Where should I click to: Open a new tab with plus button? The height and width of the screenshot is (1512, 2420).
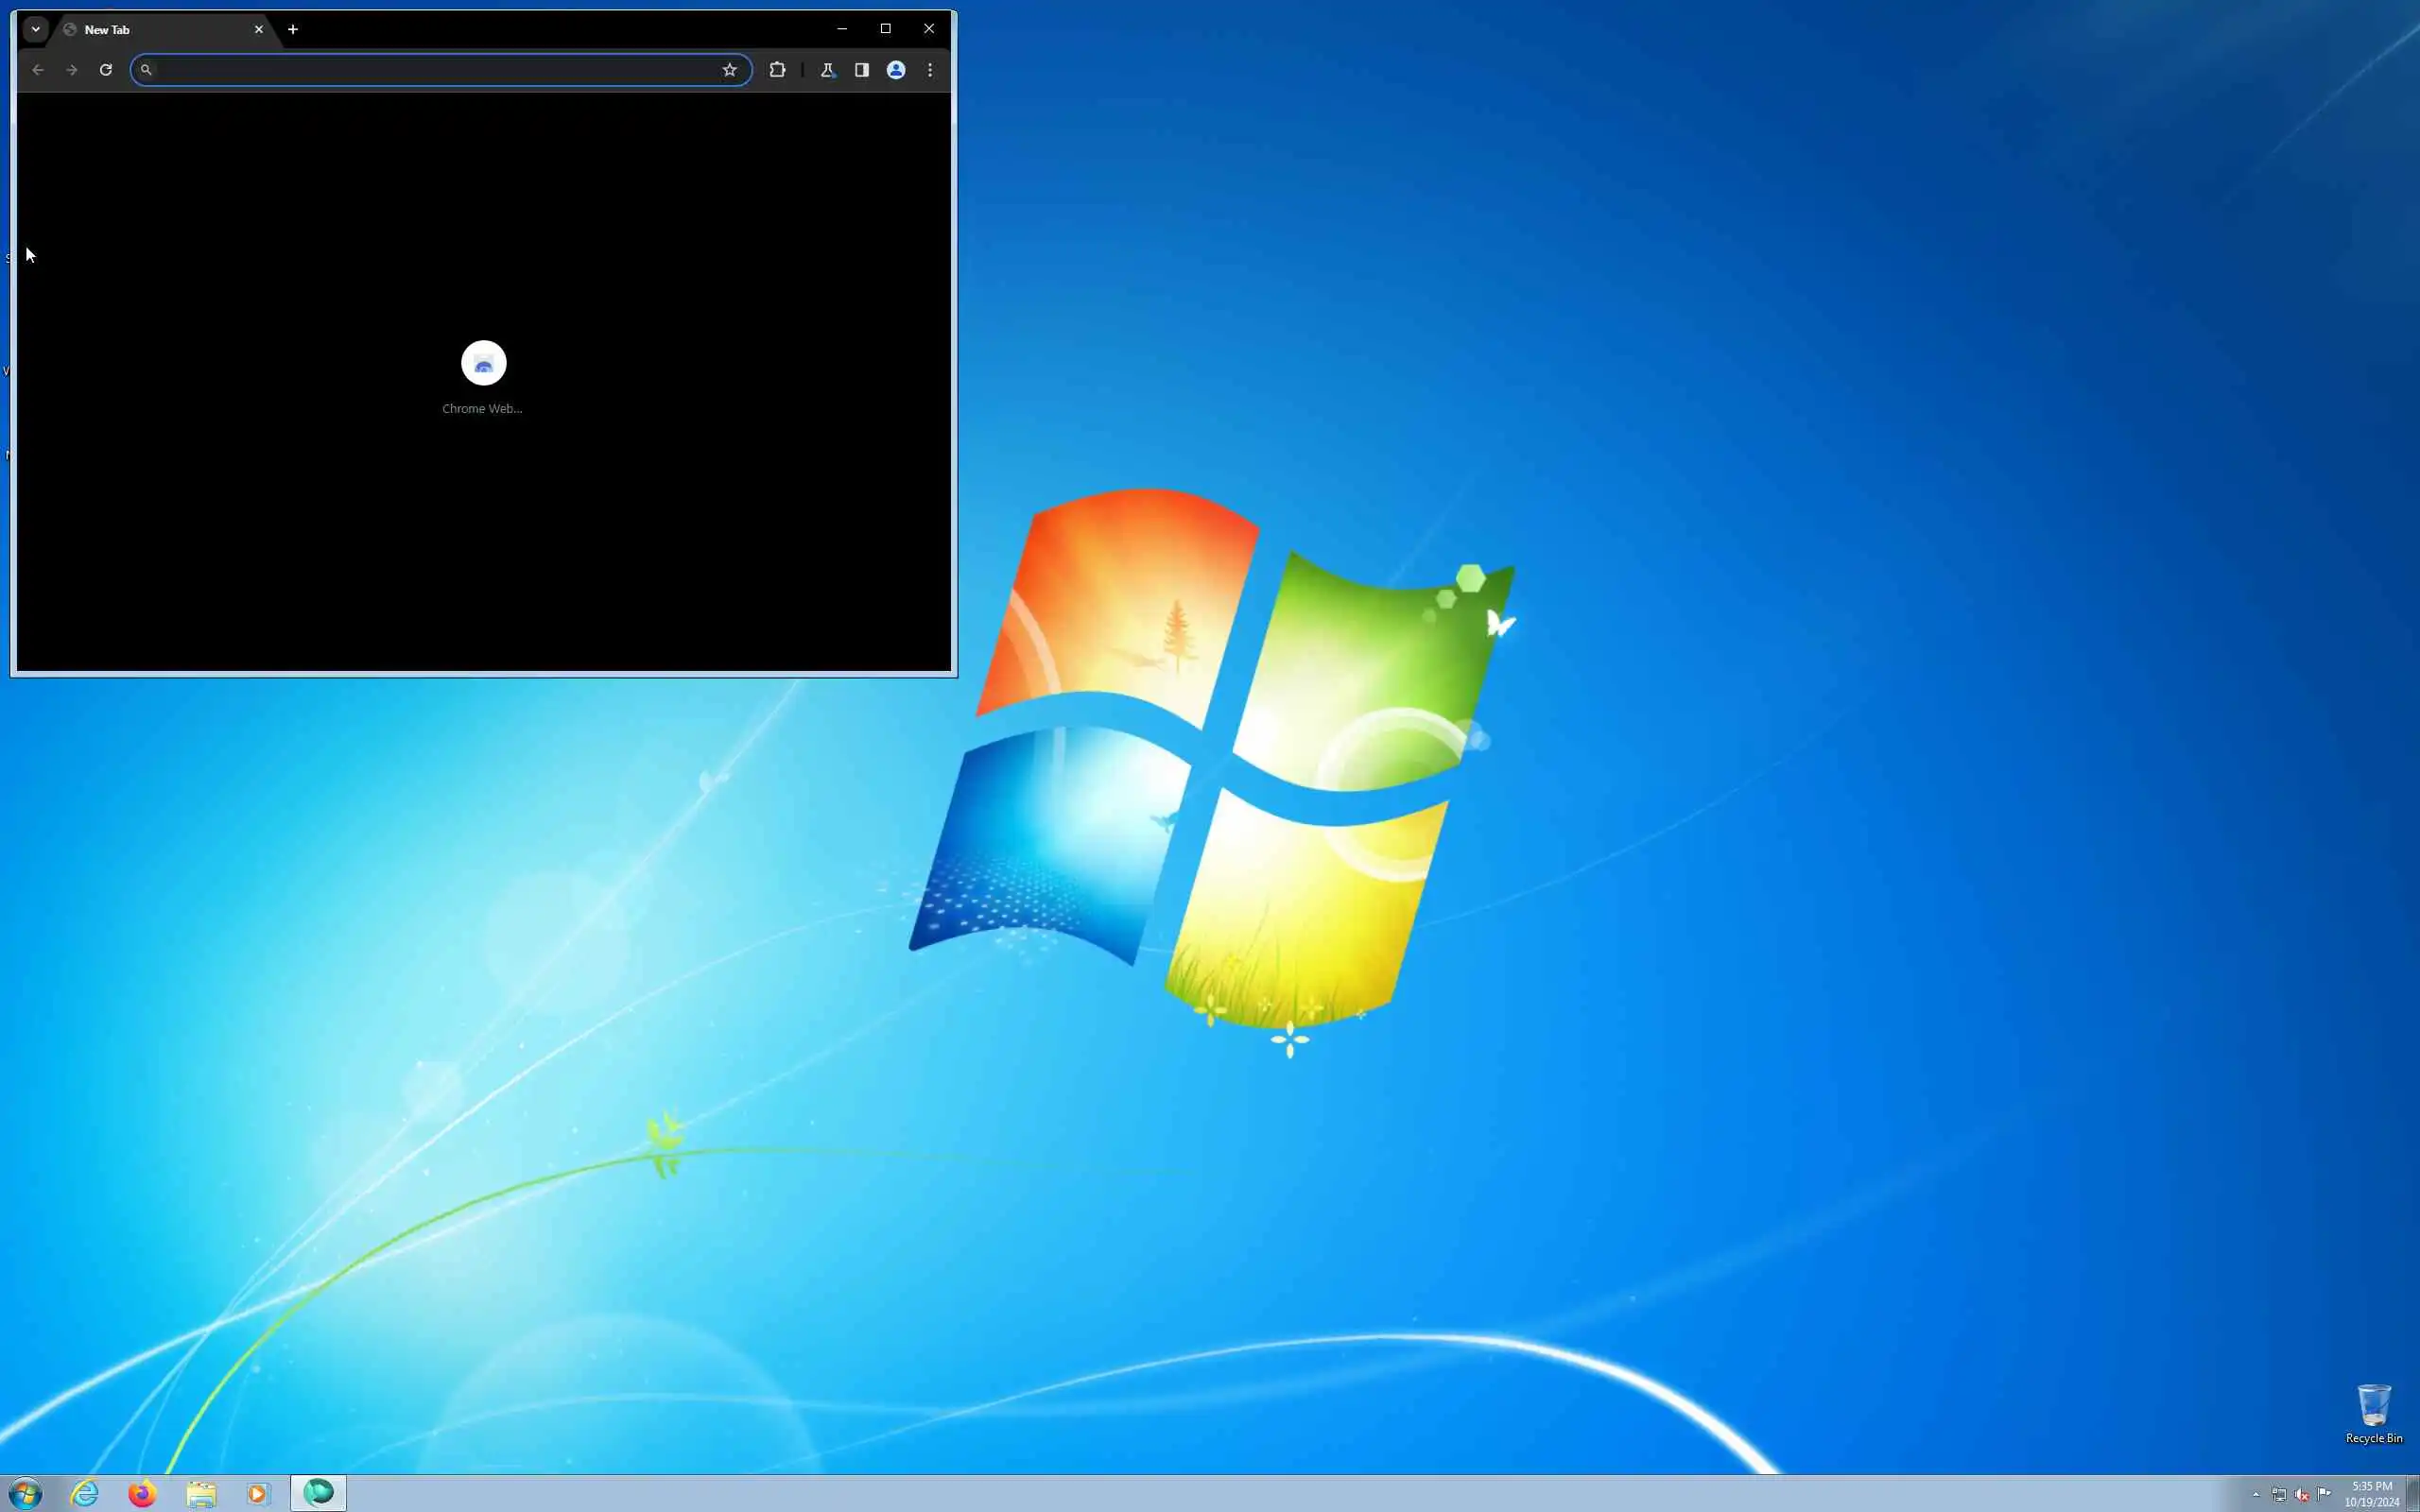[293, 30]
